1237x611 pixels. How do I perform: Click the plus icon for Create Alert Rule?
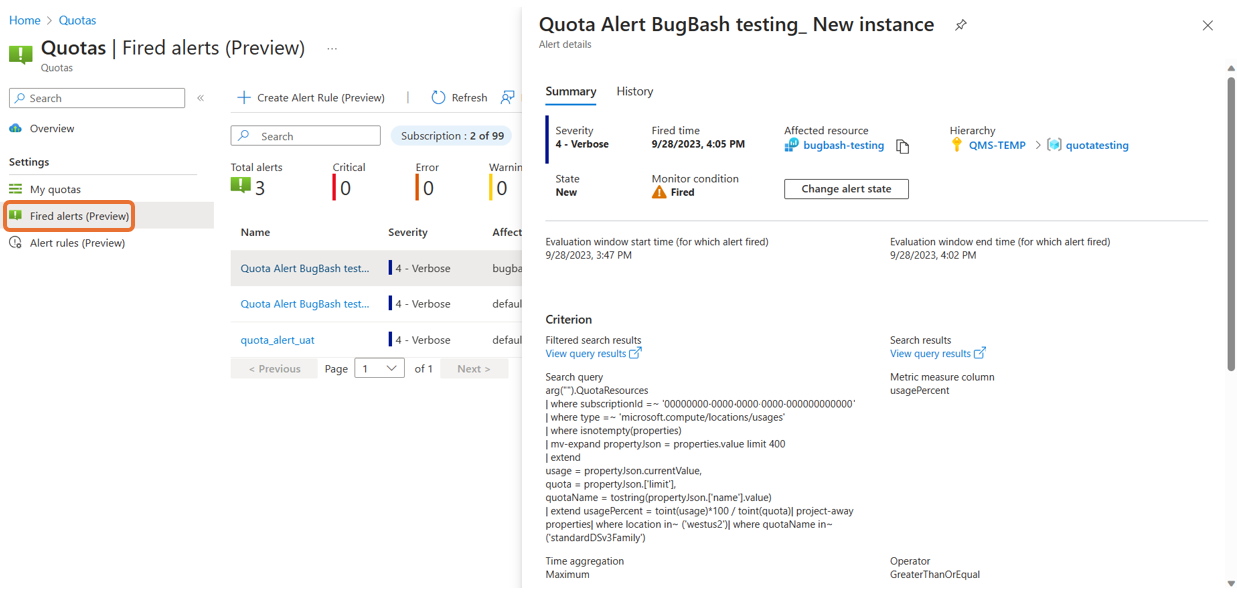click(244, 97)
